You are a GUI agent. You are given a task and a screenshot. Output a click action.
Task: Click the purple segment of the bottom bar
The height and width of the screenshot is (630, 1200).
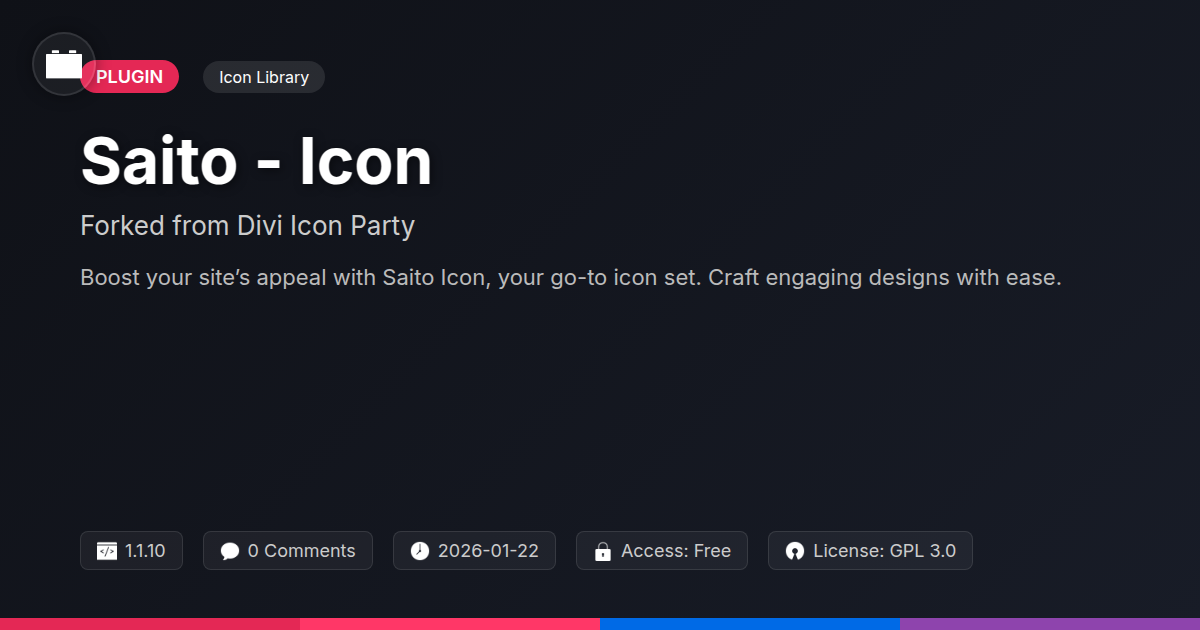[x=1050, y=623]
